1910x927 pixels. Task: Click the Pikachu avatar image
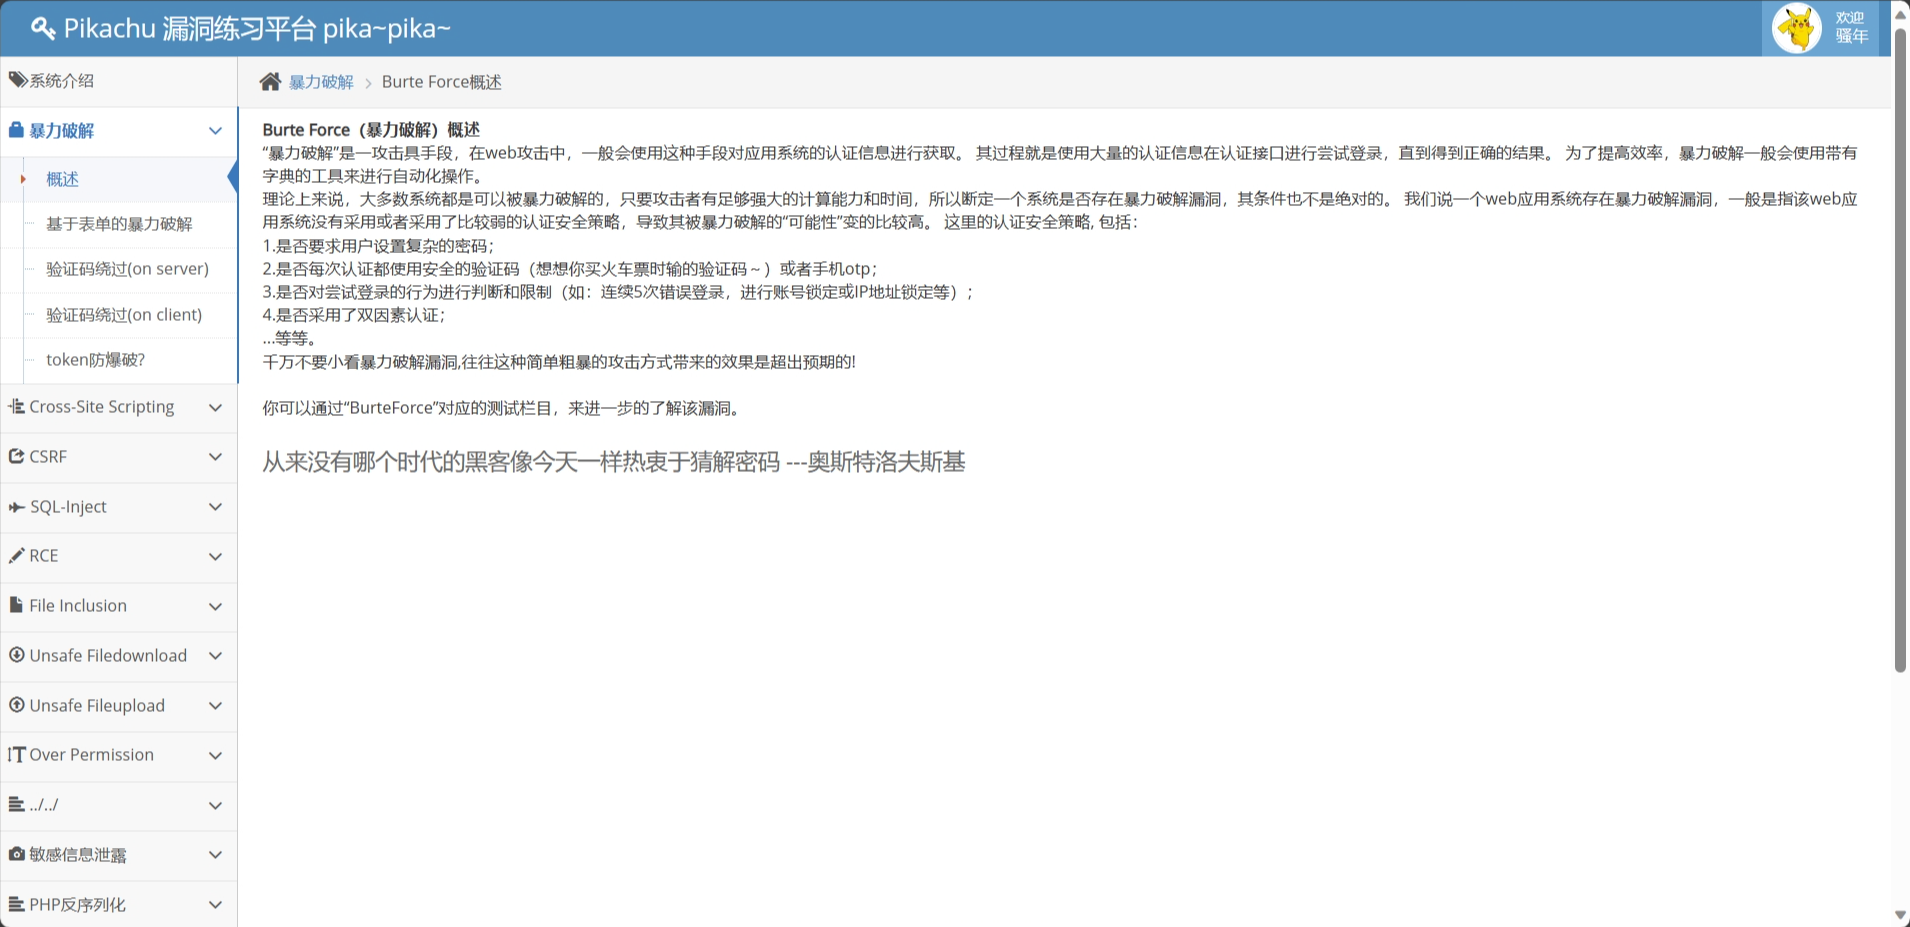(x=1797, y=28)
